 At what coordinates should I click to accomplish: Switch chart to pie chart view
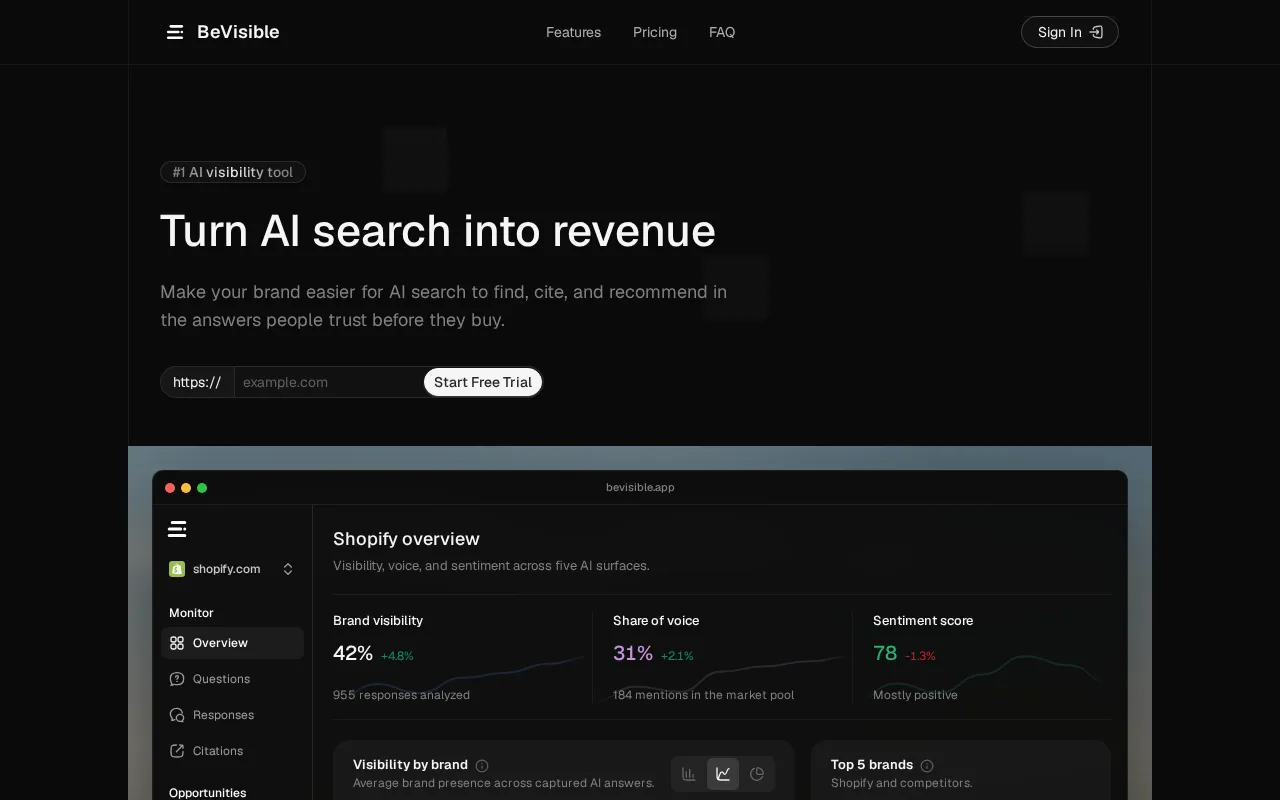tap(757, 774)
